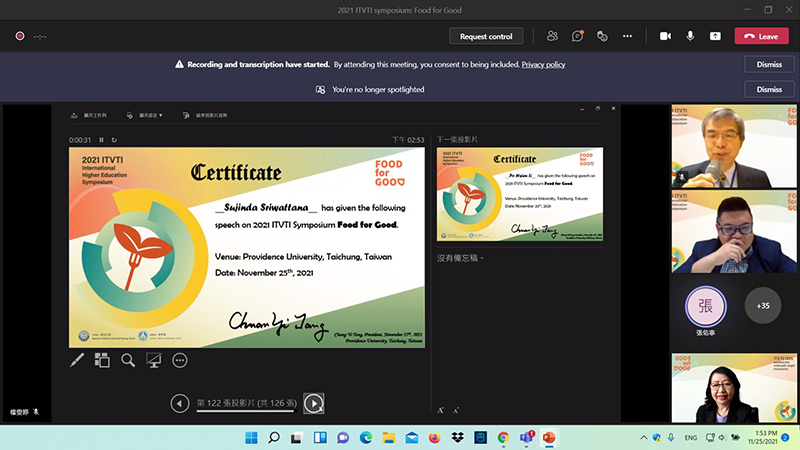800x450 pixels.
Task: Click the red recording indicator icon
Action: [20, 36]
